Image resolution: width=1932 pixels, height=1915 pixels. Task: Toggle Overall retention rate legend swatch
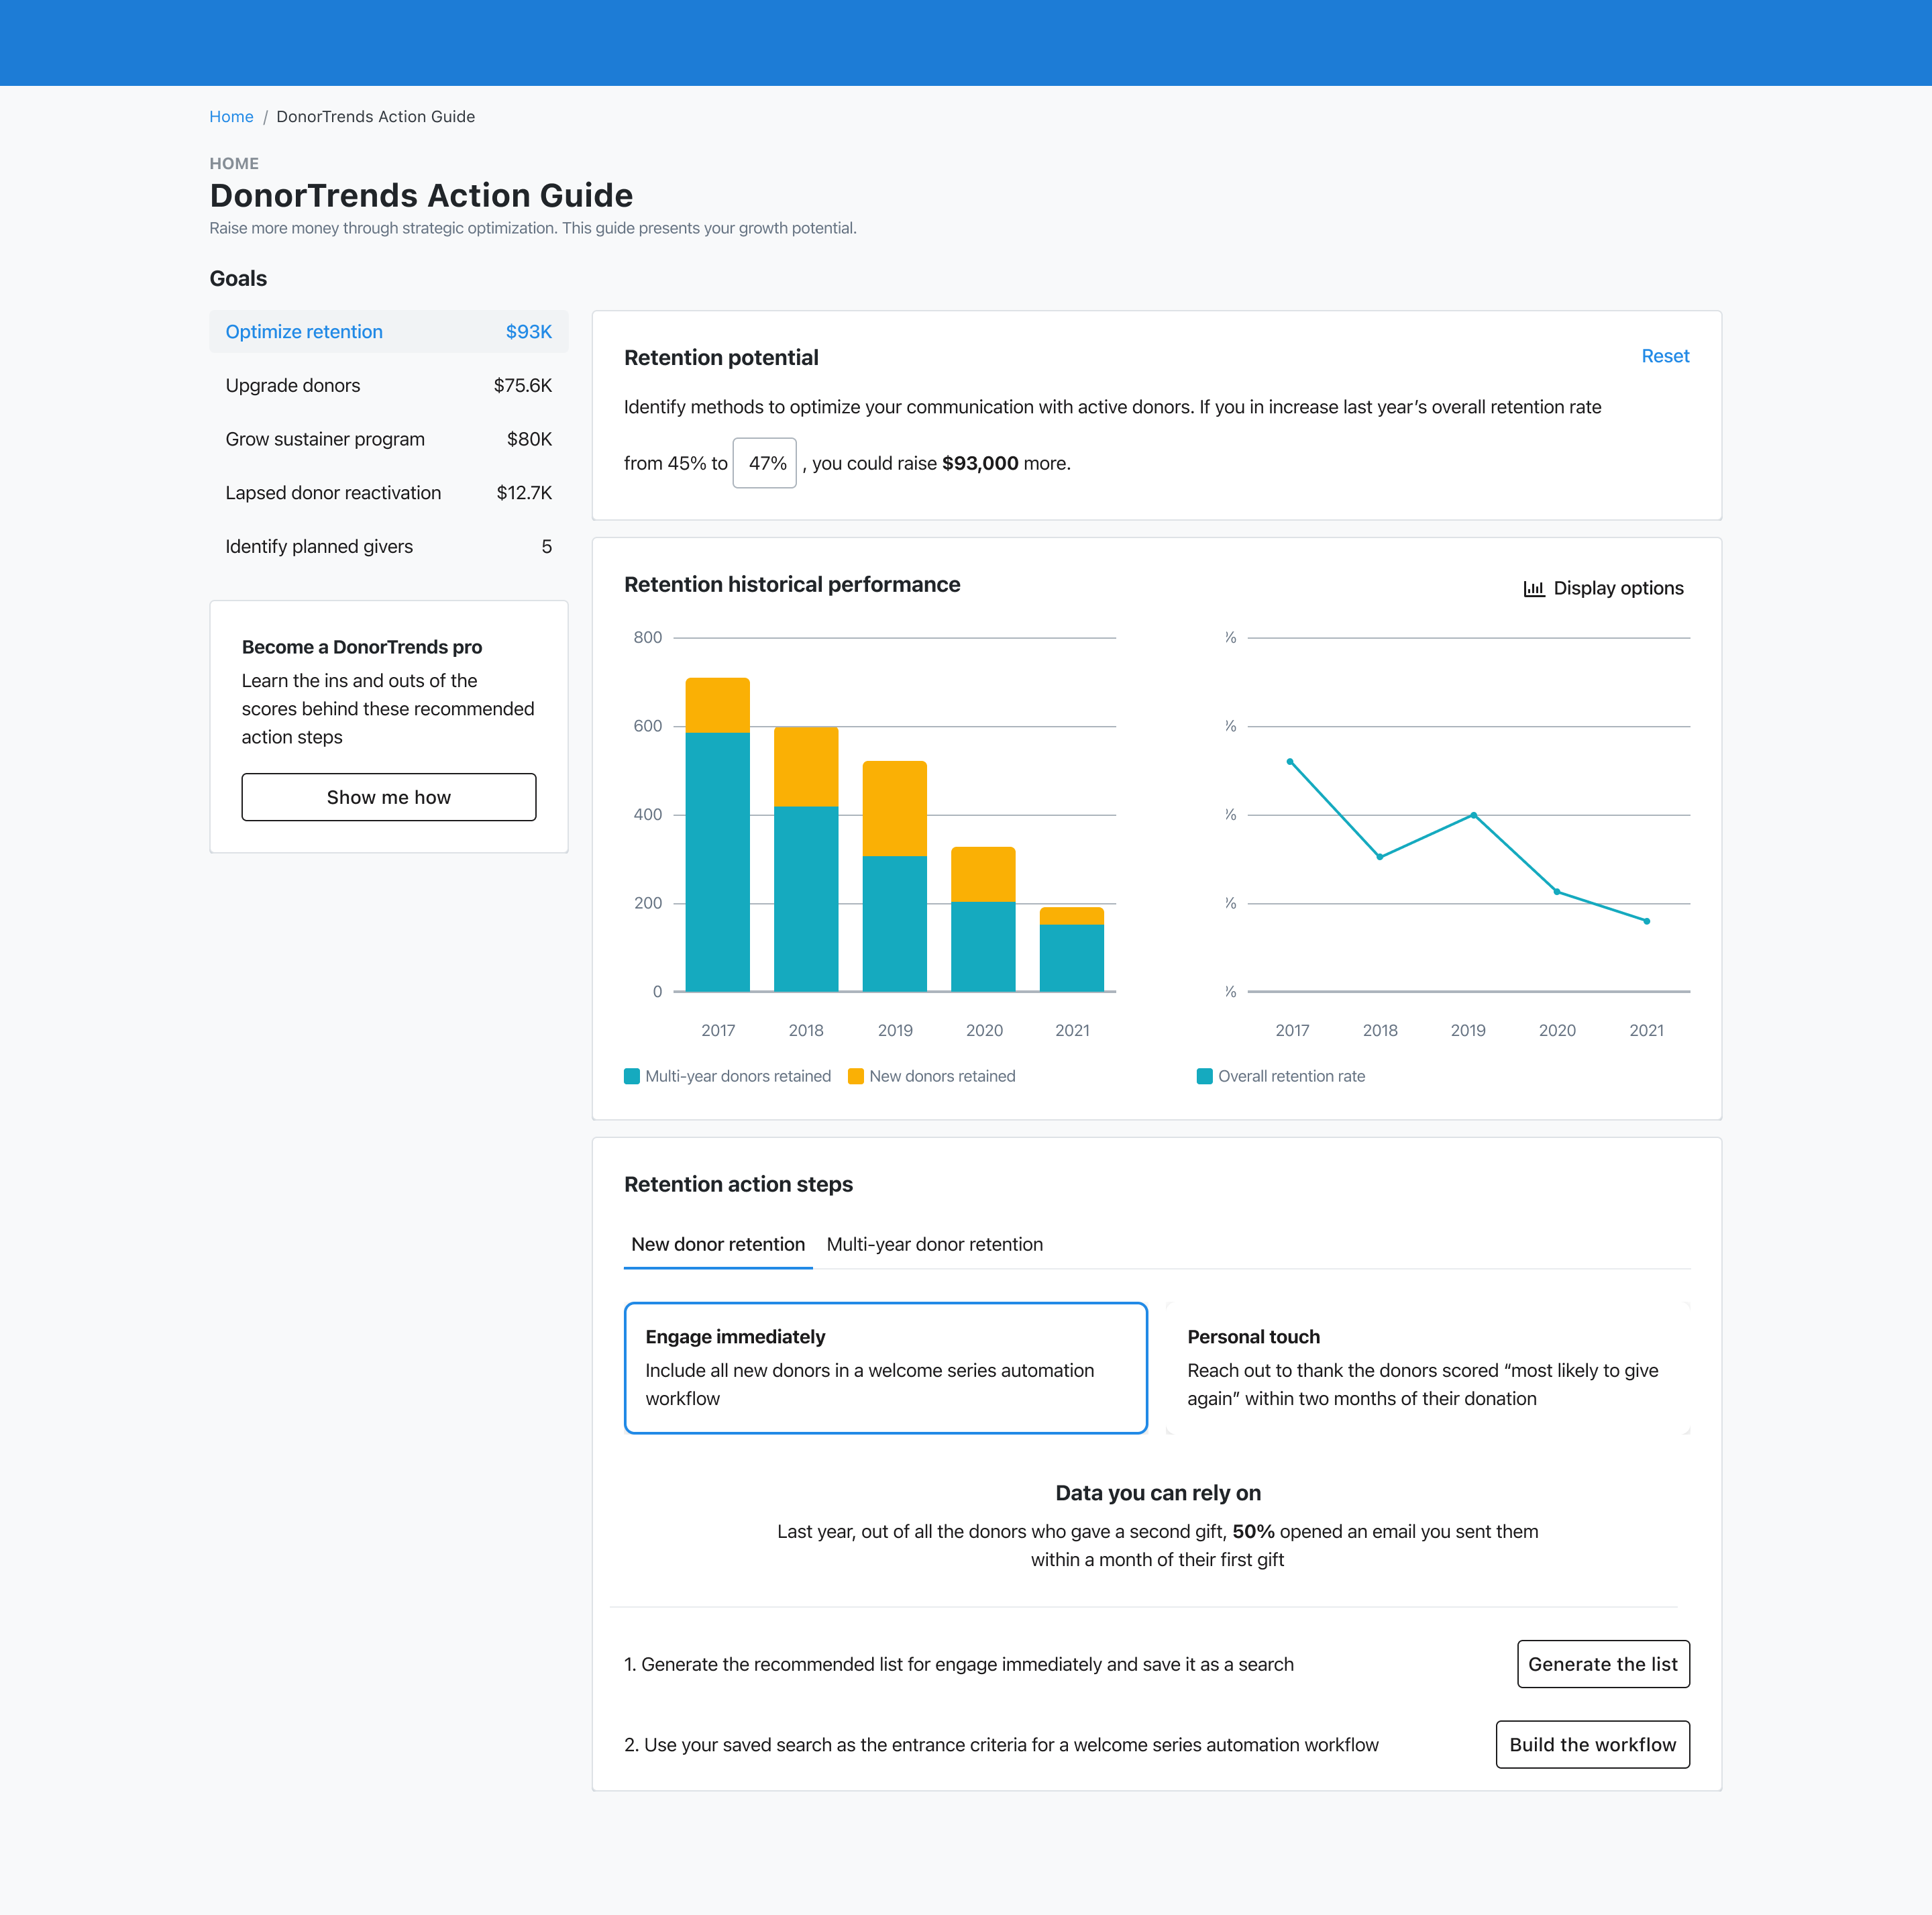[x=1205, y=1076]
